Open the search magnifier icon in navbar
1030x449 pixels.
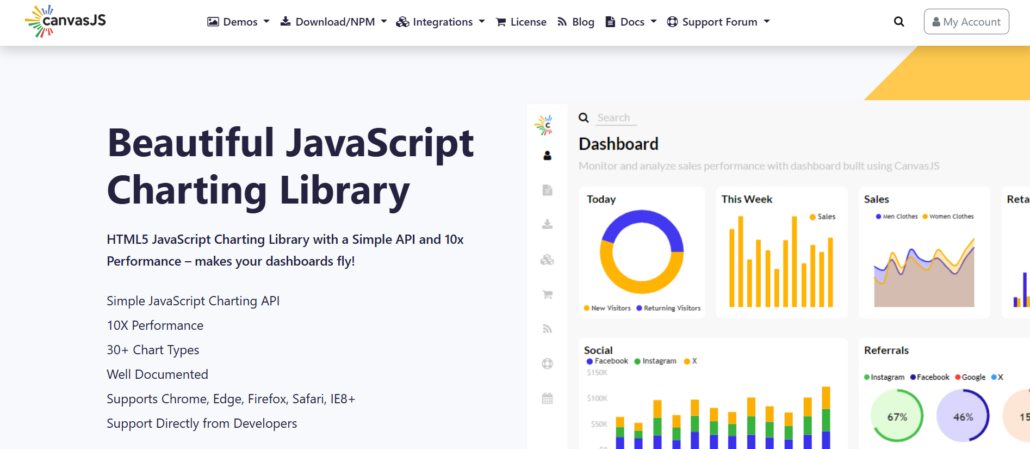click(x=899, y=22)
